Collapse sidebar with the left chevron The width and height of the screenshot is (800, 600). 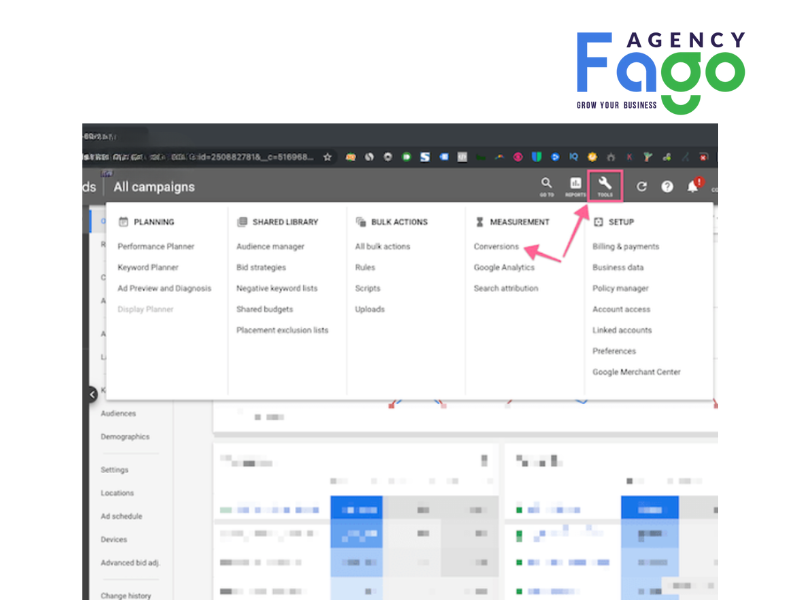92,394
